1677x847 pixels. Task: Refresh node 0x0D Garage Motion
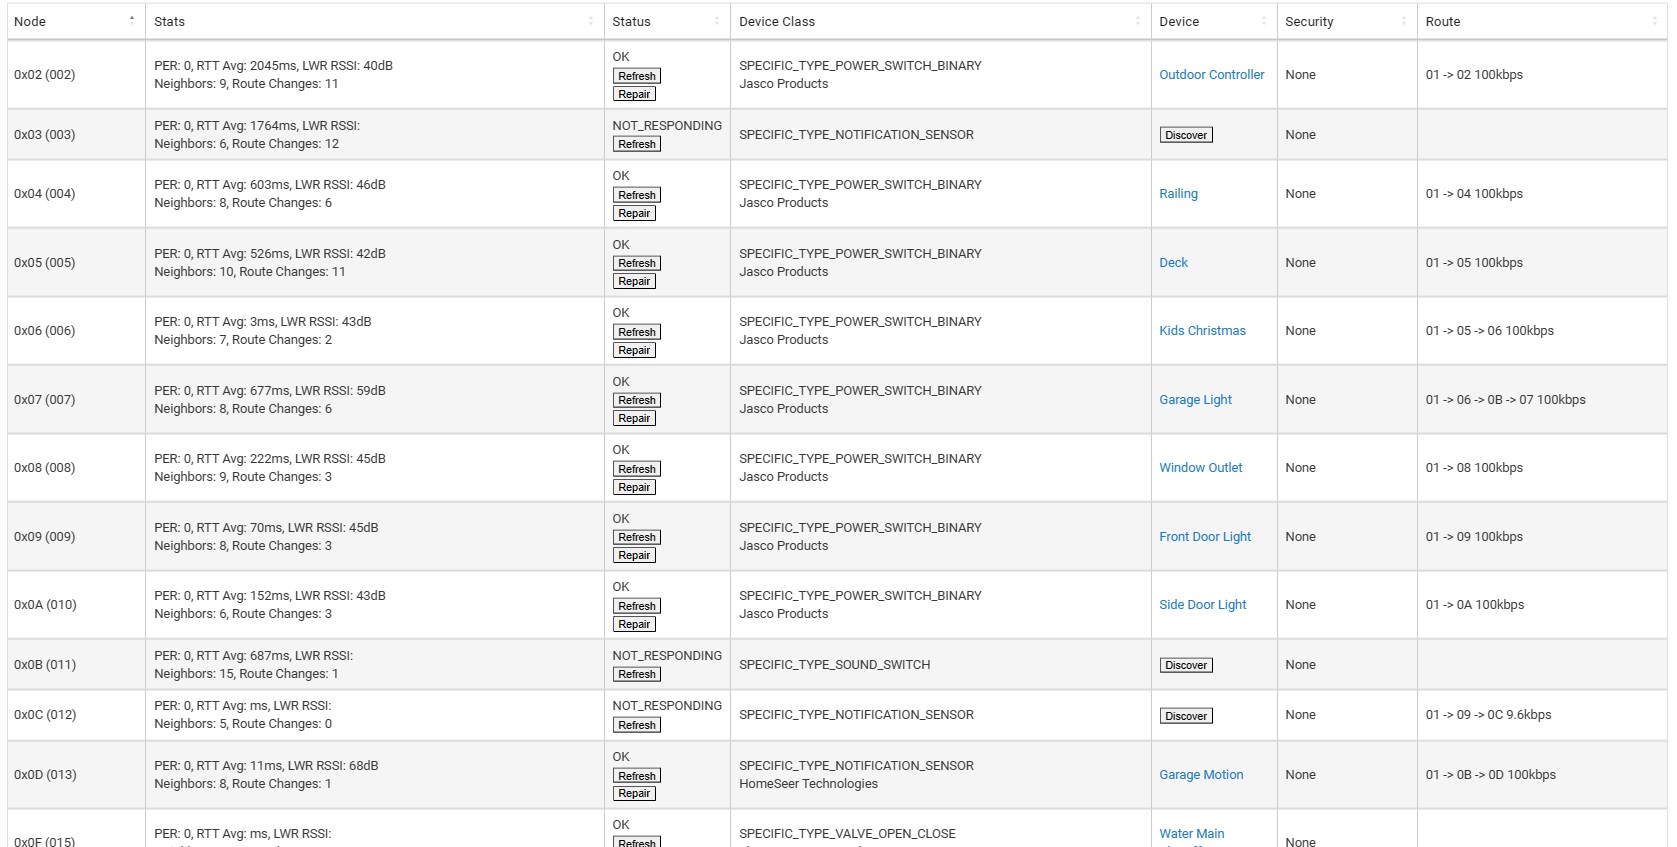tap(636, 775)
